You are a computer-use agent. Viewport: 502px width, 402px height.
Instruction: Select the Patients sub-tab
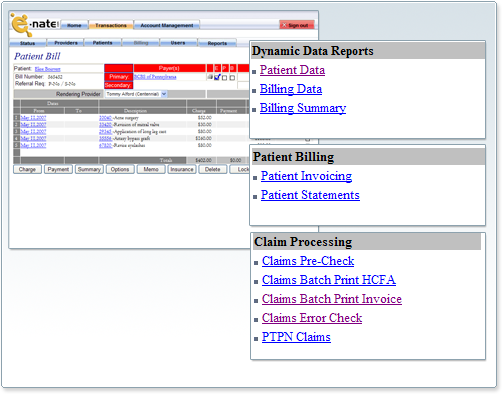(x=102, y=43)
